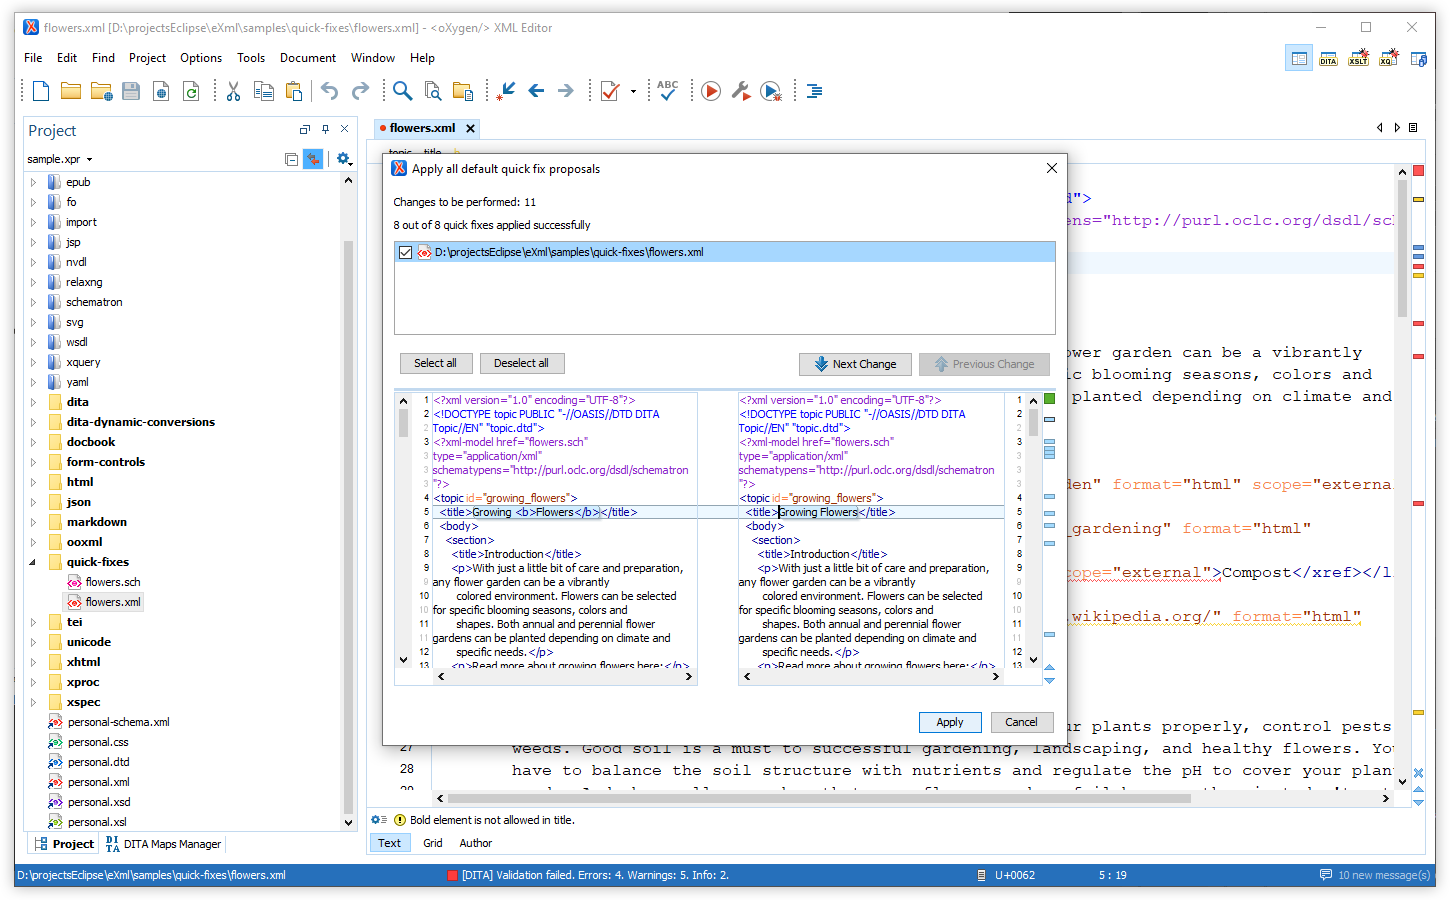Open the Document menu
Screen dimensions: 1450x900
click(x=308, y=58)
